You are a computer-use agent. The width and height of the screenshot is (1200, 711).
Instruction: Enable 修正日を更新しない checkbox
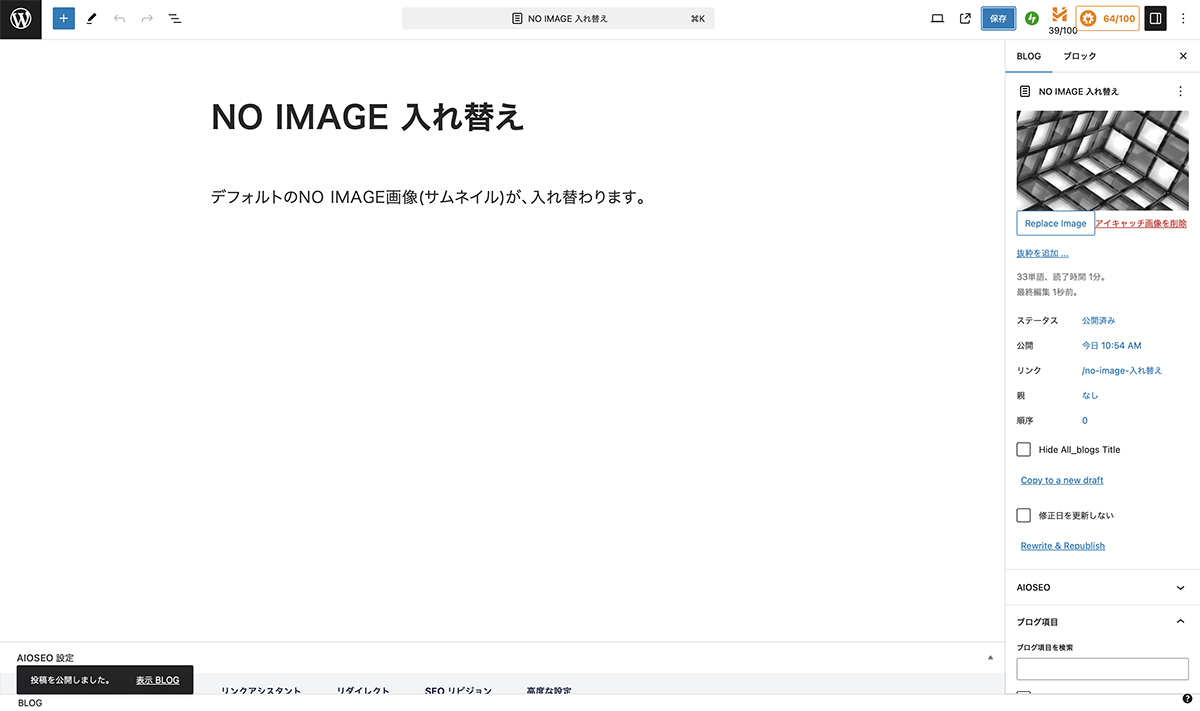[x=1023, y=515]
